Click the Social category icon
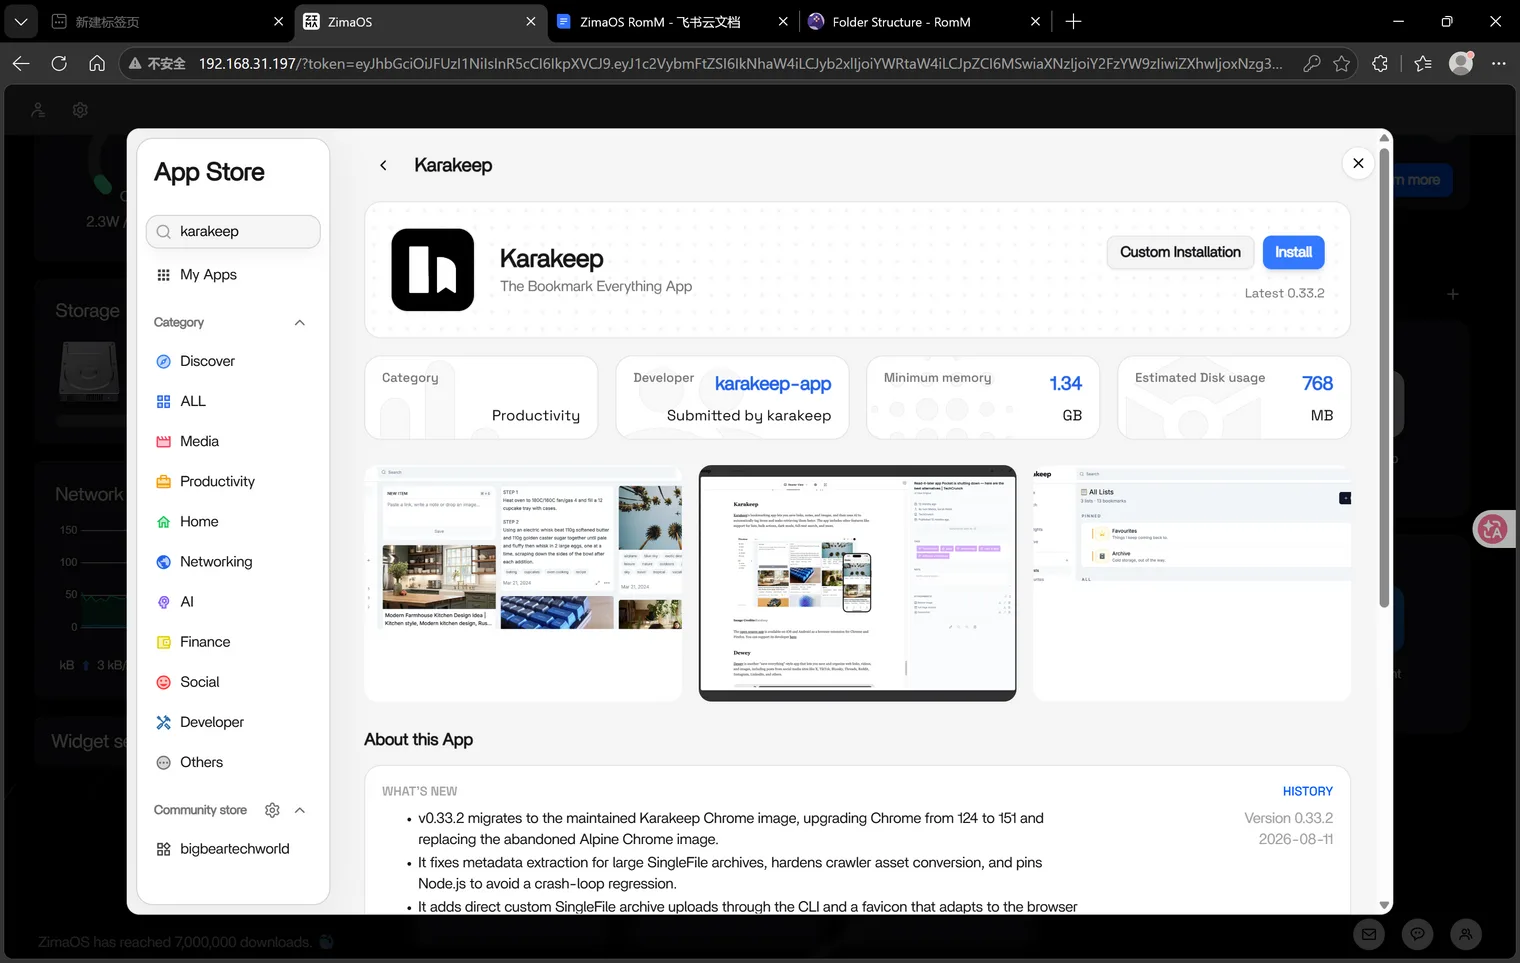This screenshot has height=963, width=1520. pyautogui.click(x=164, y=682)
